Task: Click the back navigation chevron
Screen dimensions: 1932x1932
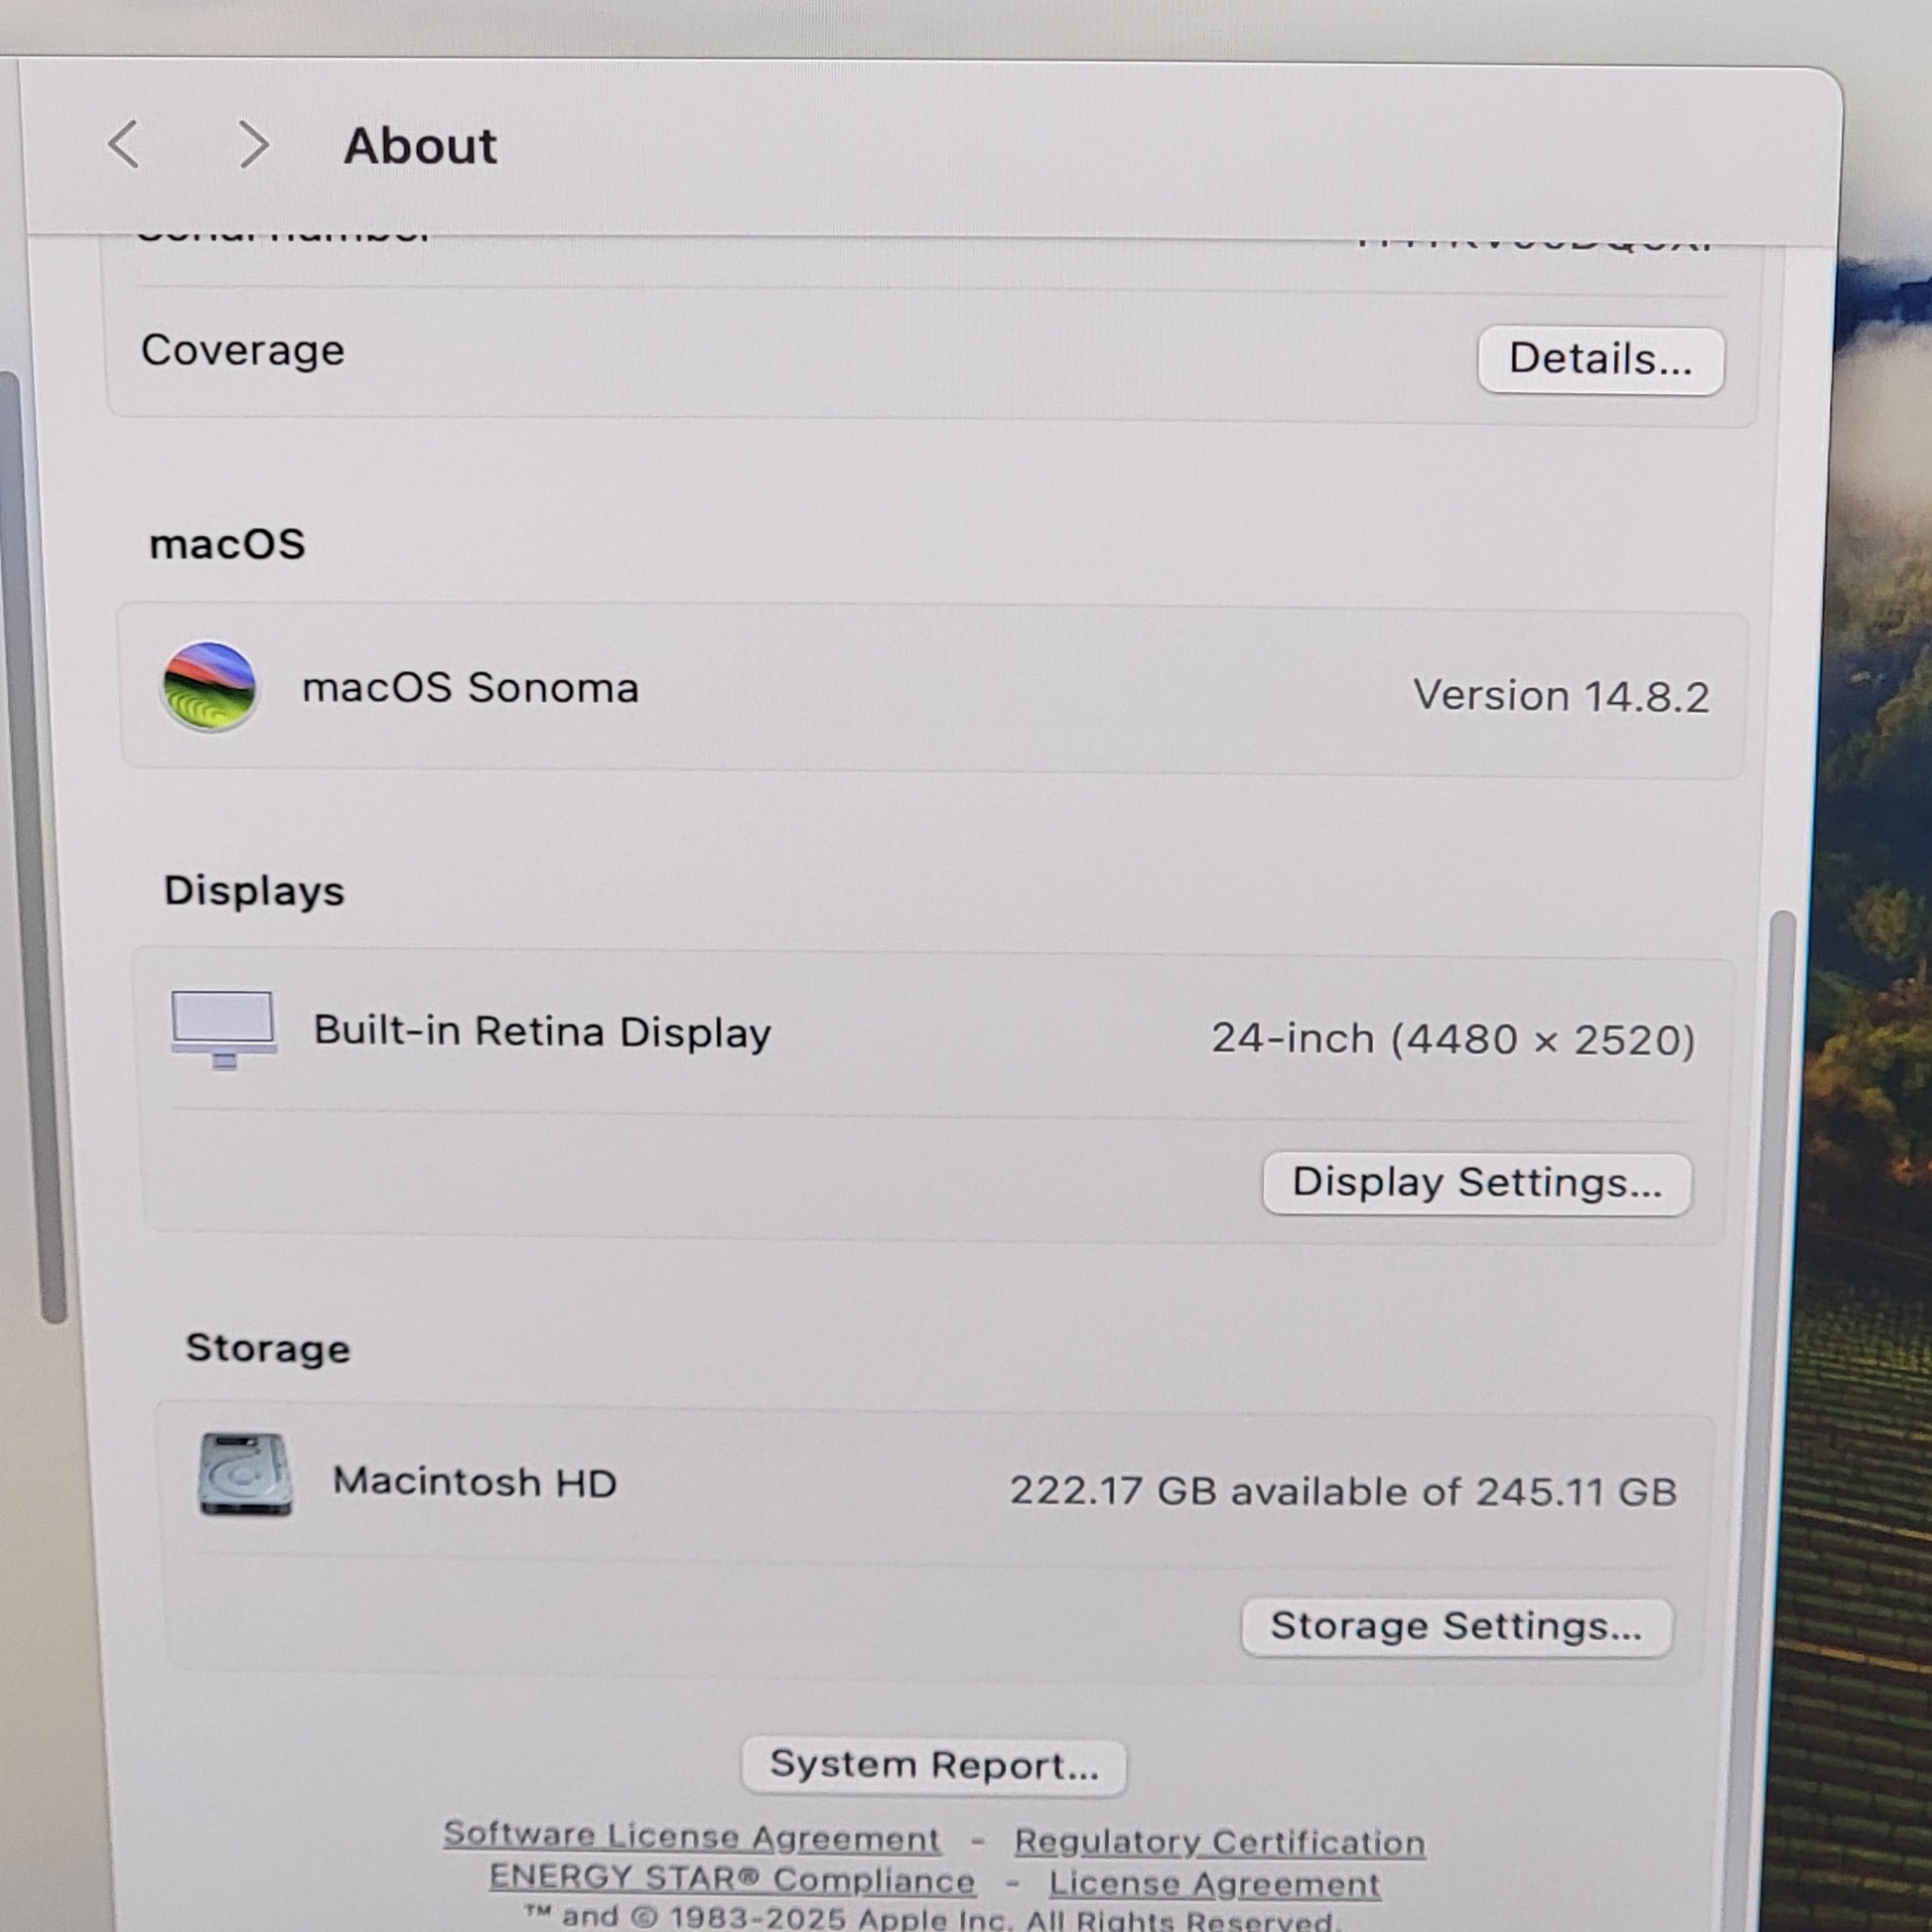Action: [124, 145]
